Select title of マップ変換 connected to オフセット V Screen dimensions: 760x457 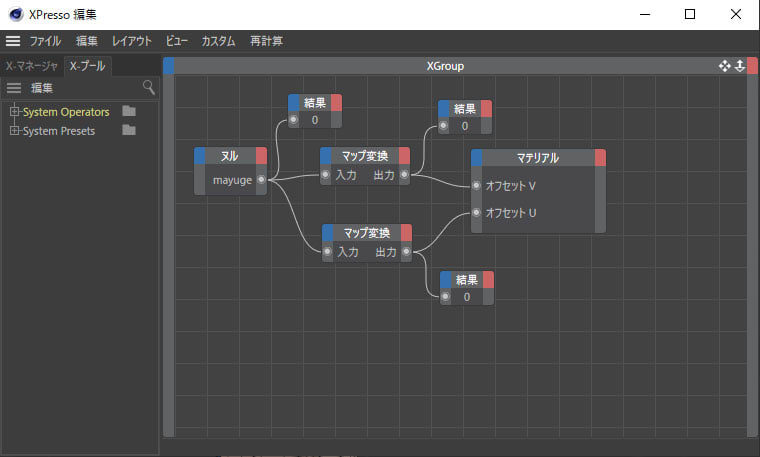pyautogui.click(x=365, y=156)
